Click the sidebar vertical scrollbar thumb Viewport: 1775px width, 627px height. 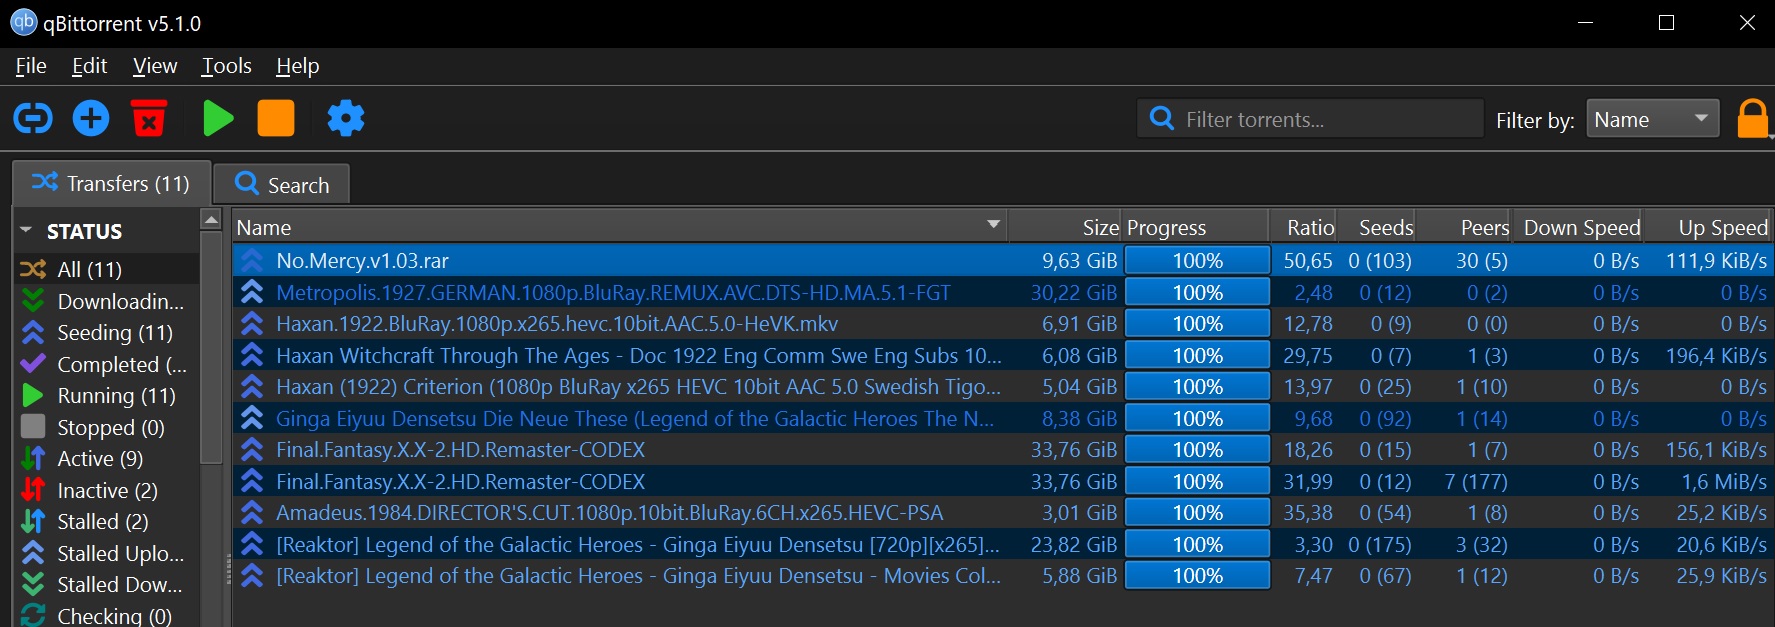210,347
